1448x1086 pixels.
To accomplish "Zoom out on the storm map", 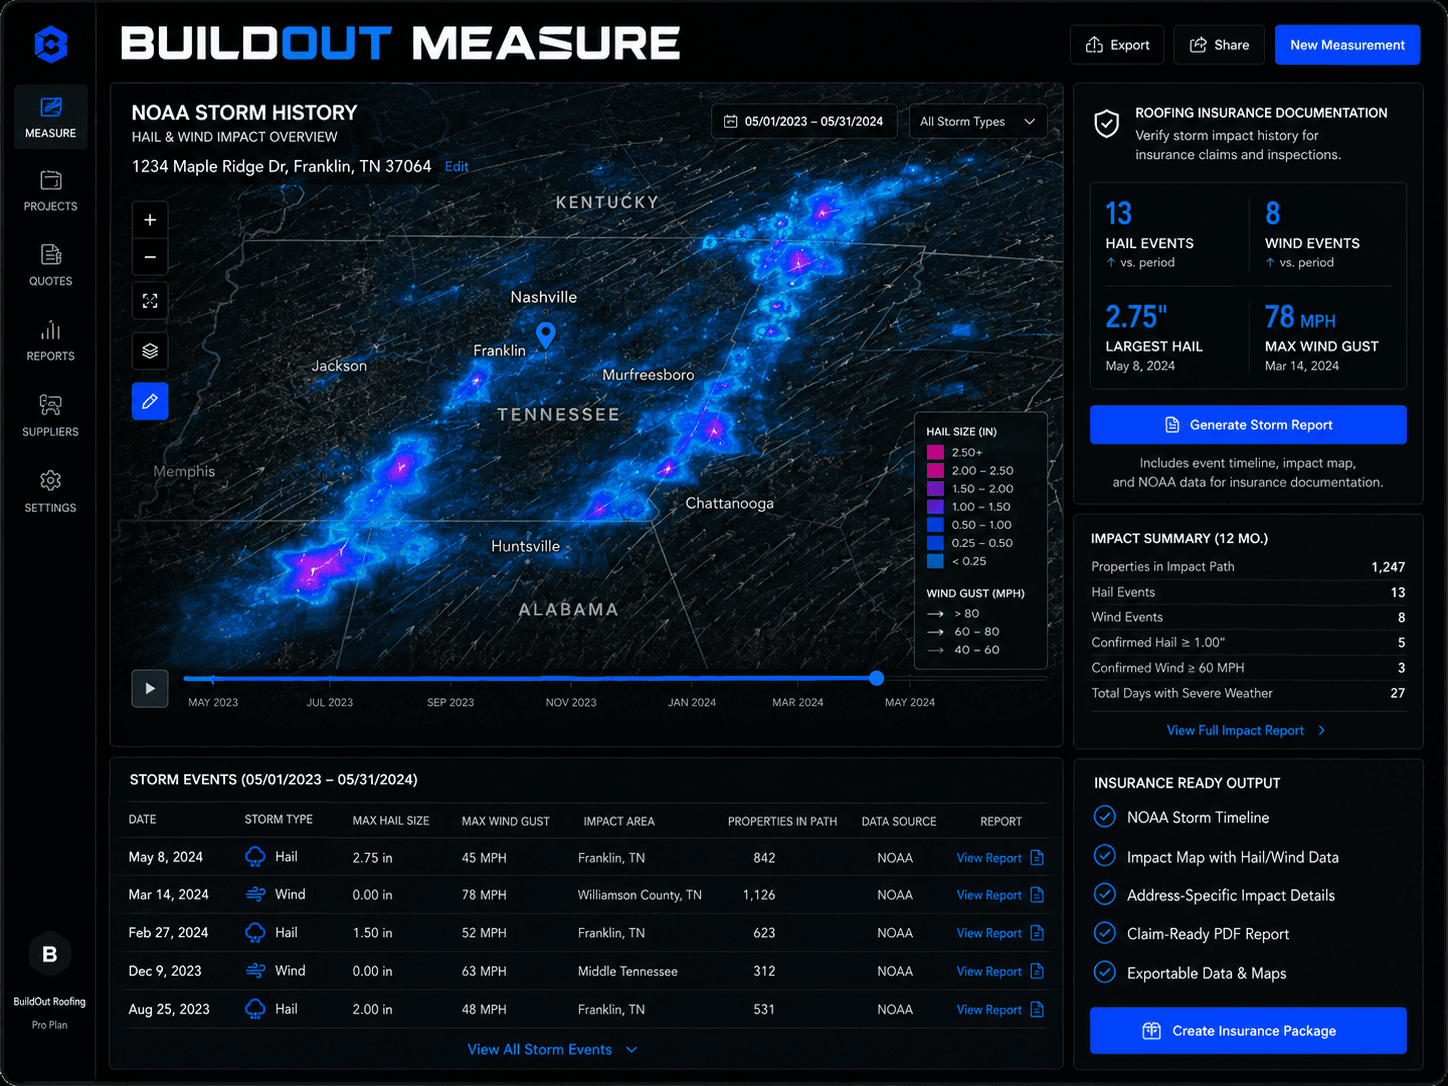I will [x=150, y=257].
